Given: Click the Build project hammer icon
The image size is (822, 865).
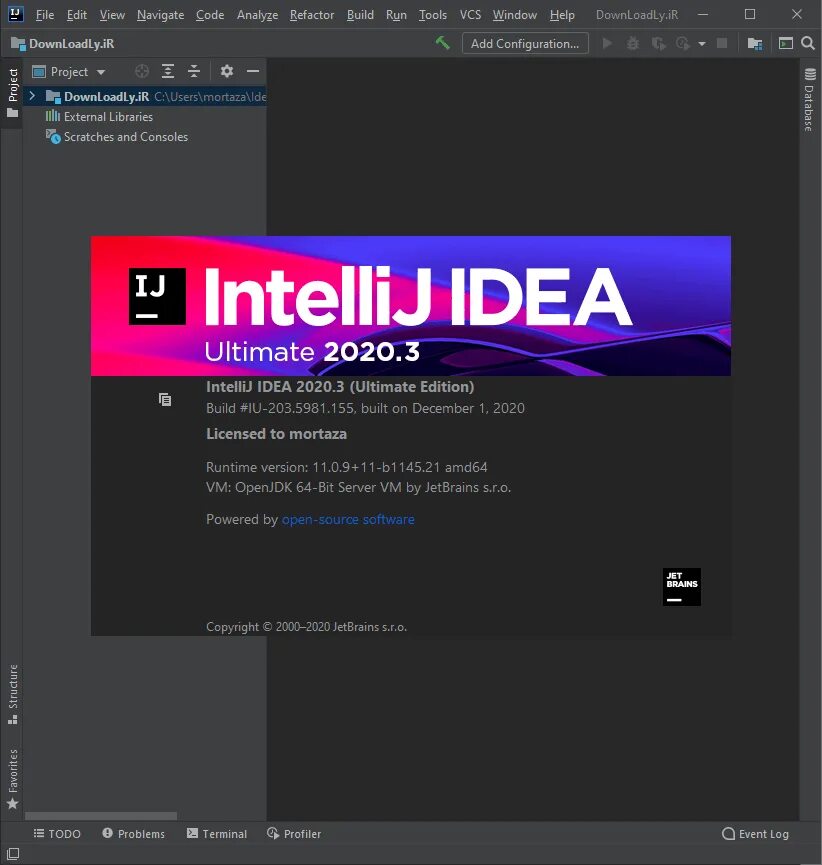Looking at the screenshot, I should (x=442, y=43).
